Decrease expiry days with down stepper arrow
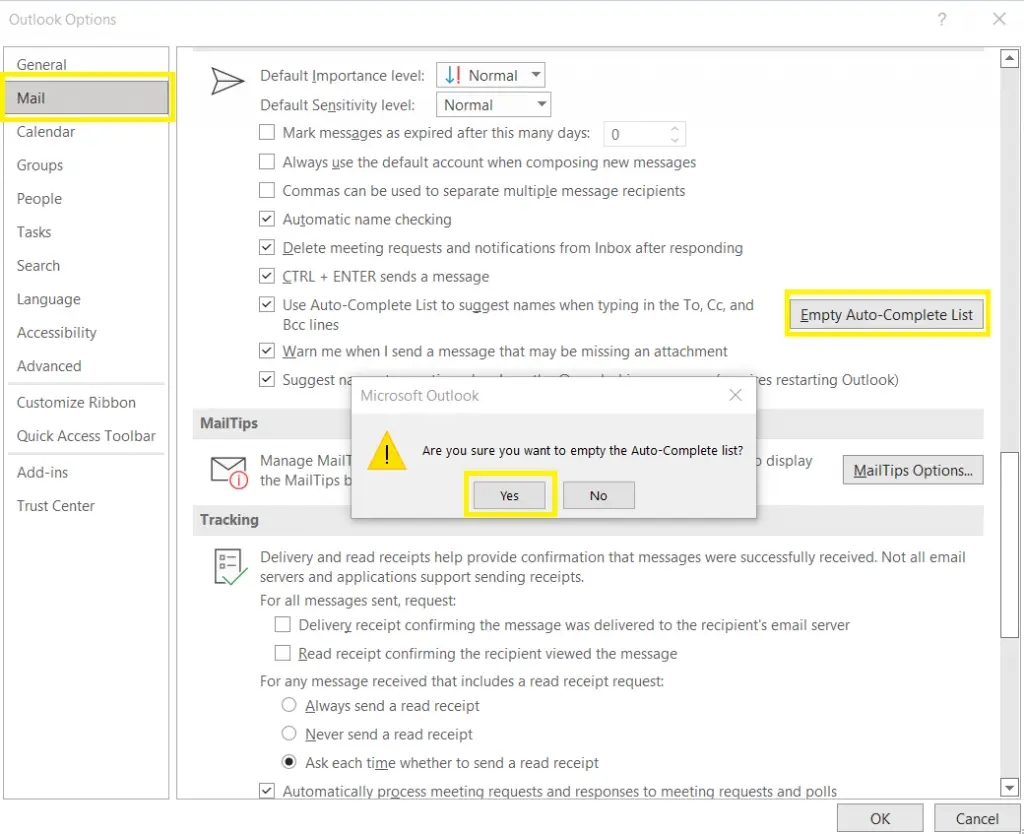 [x=675, y=140]
